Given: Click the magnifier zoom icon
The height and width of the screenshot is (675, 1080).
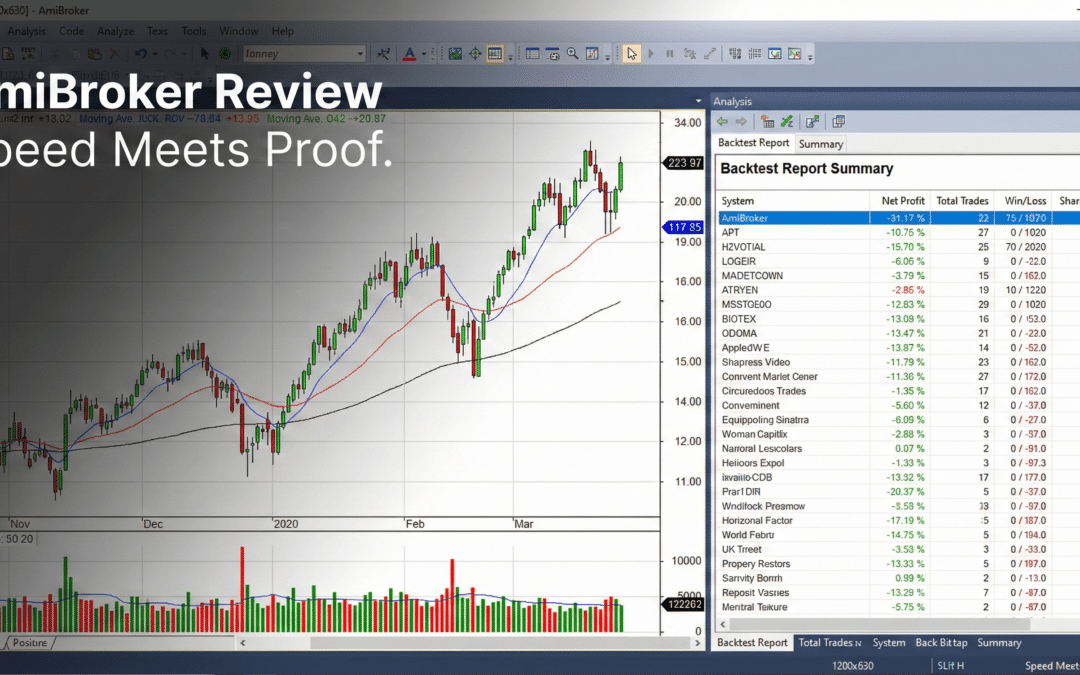Looking at the screenshot, I should coord(572,54).
